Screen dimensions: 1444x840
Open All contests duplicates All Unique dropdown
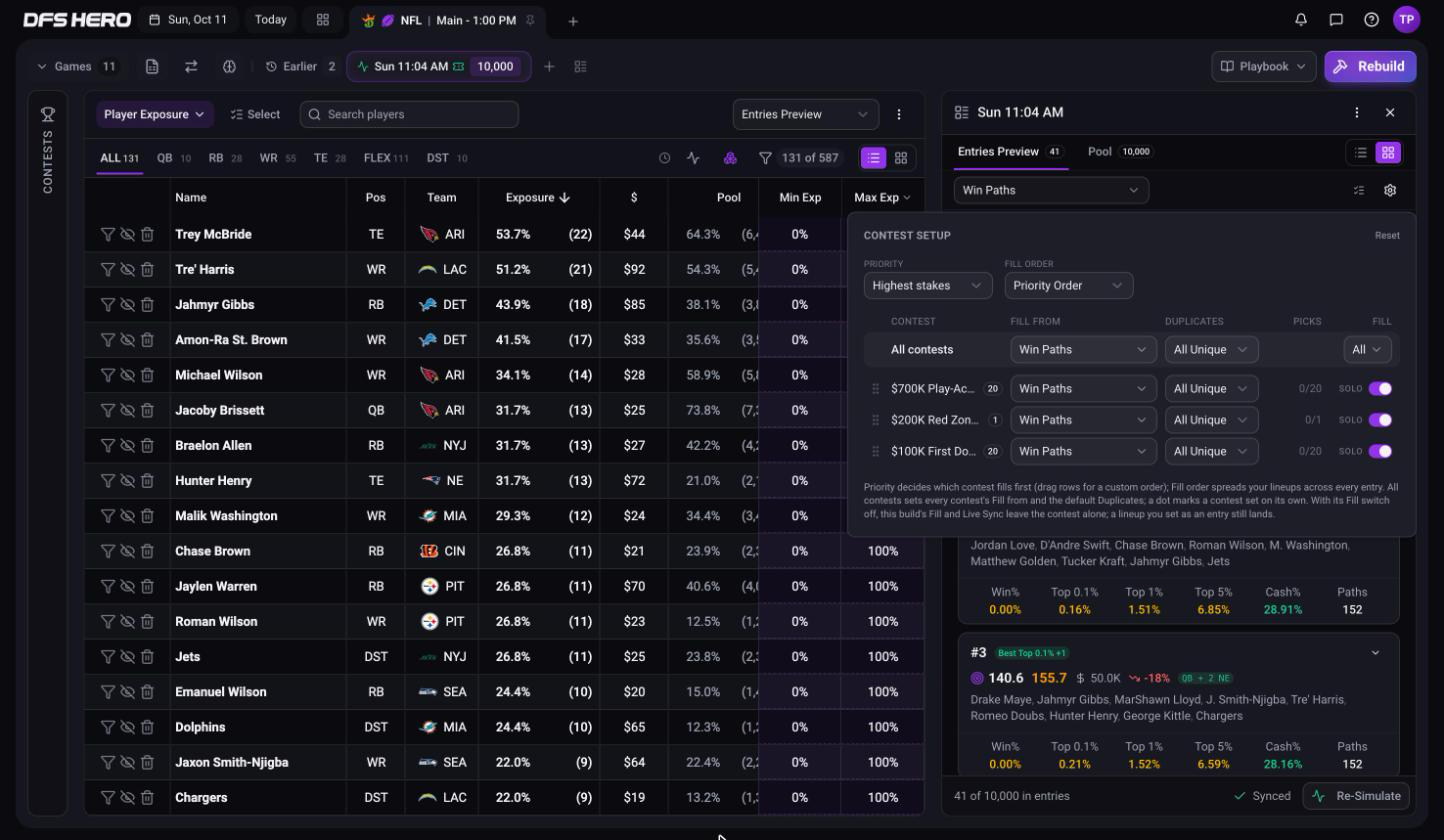coord(1211,349)
